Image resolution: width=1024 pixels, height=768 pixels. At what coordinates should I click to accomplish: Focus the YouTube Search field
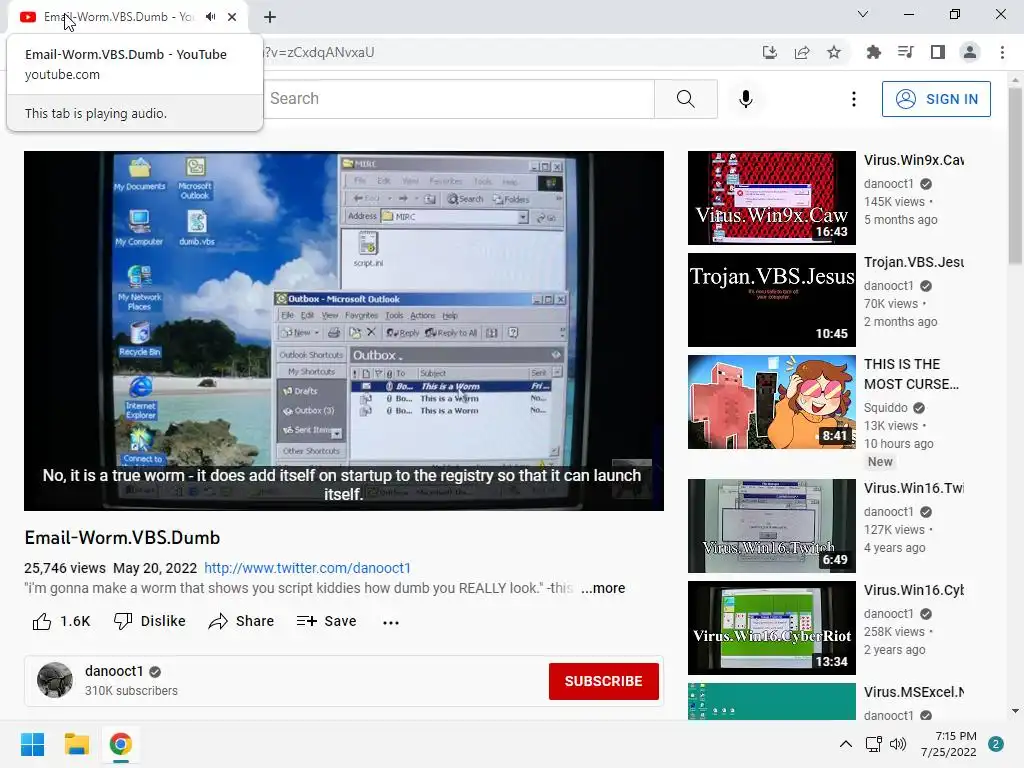(460, 99)
